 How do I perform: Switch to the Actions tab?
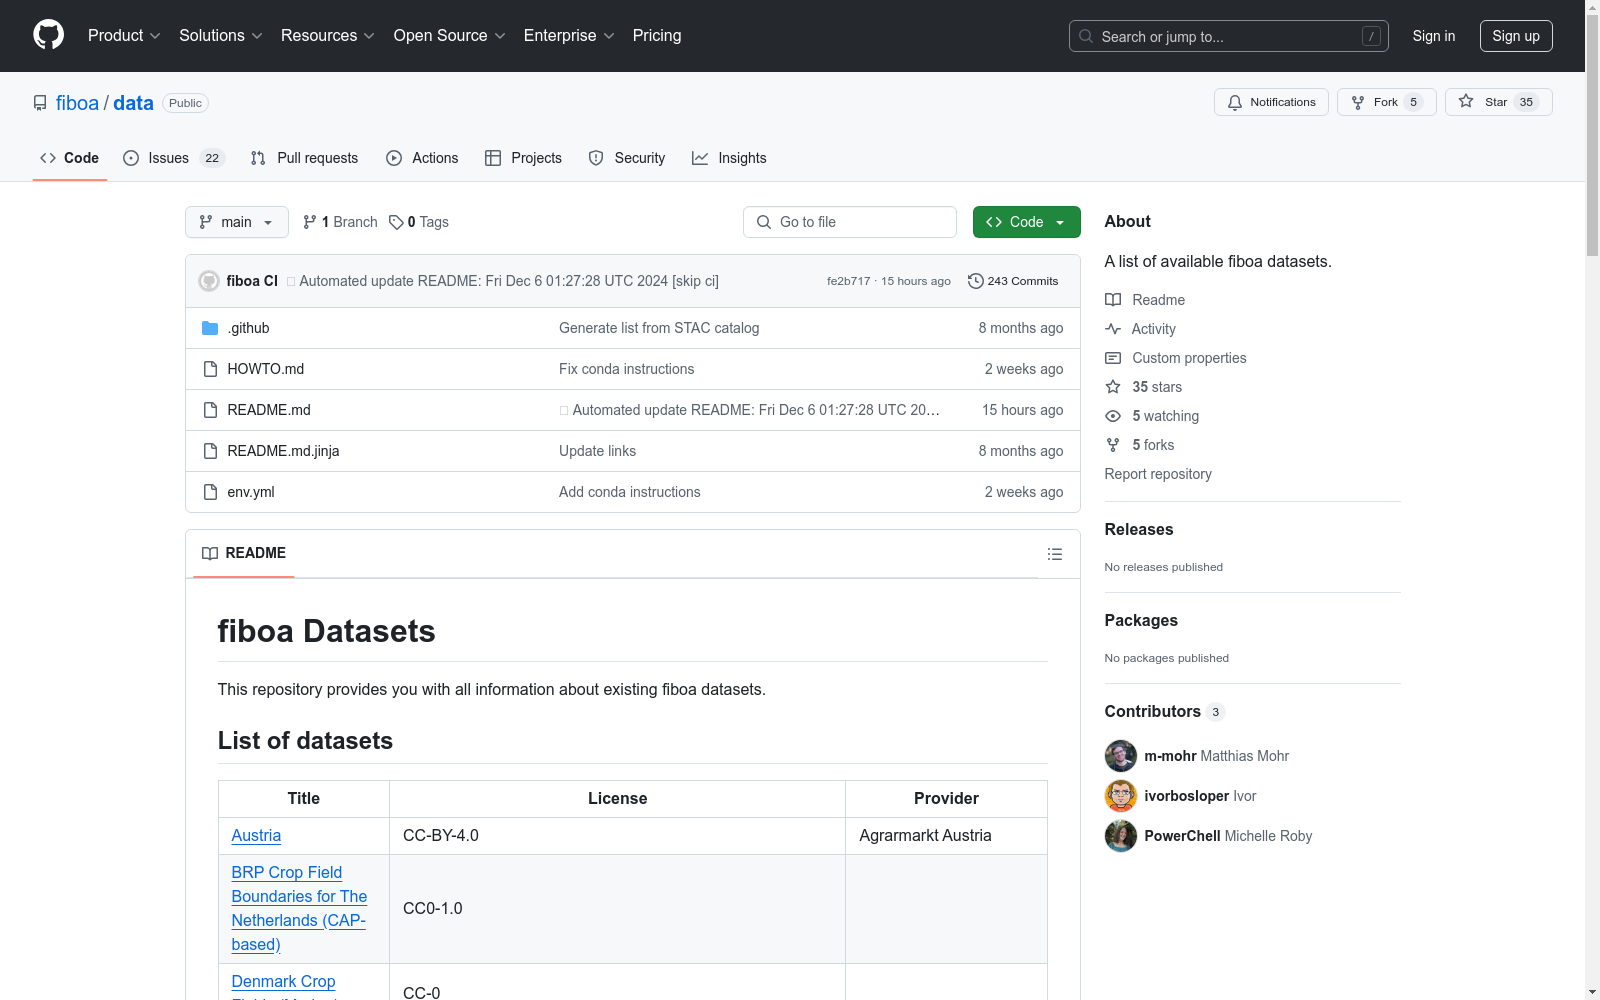tap(422, 158)
